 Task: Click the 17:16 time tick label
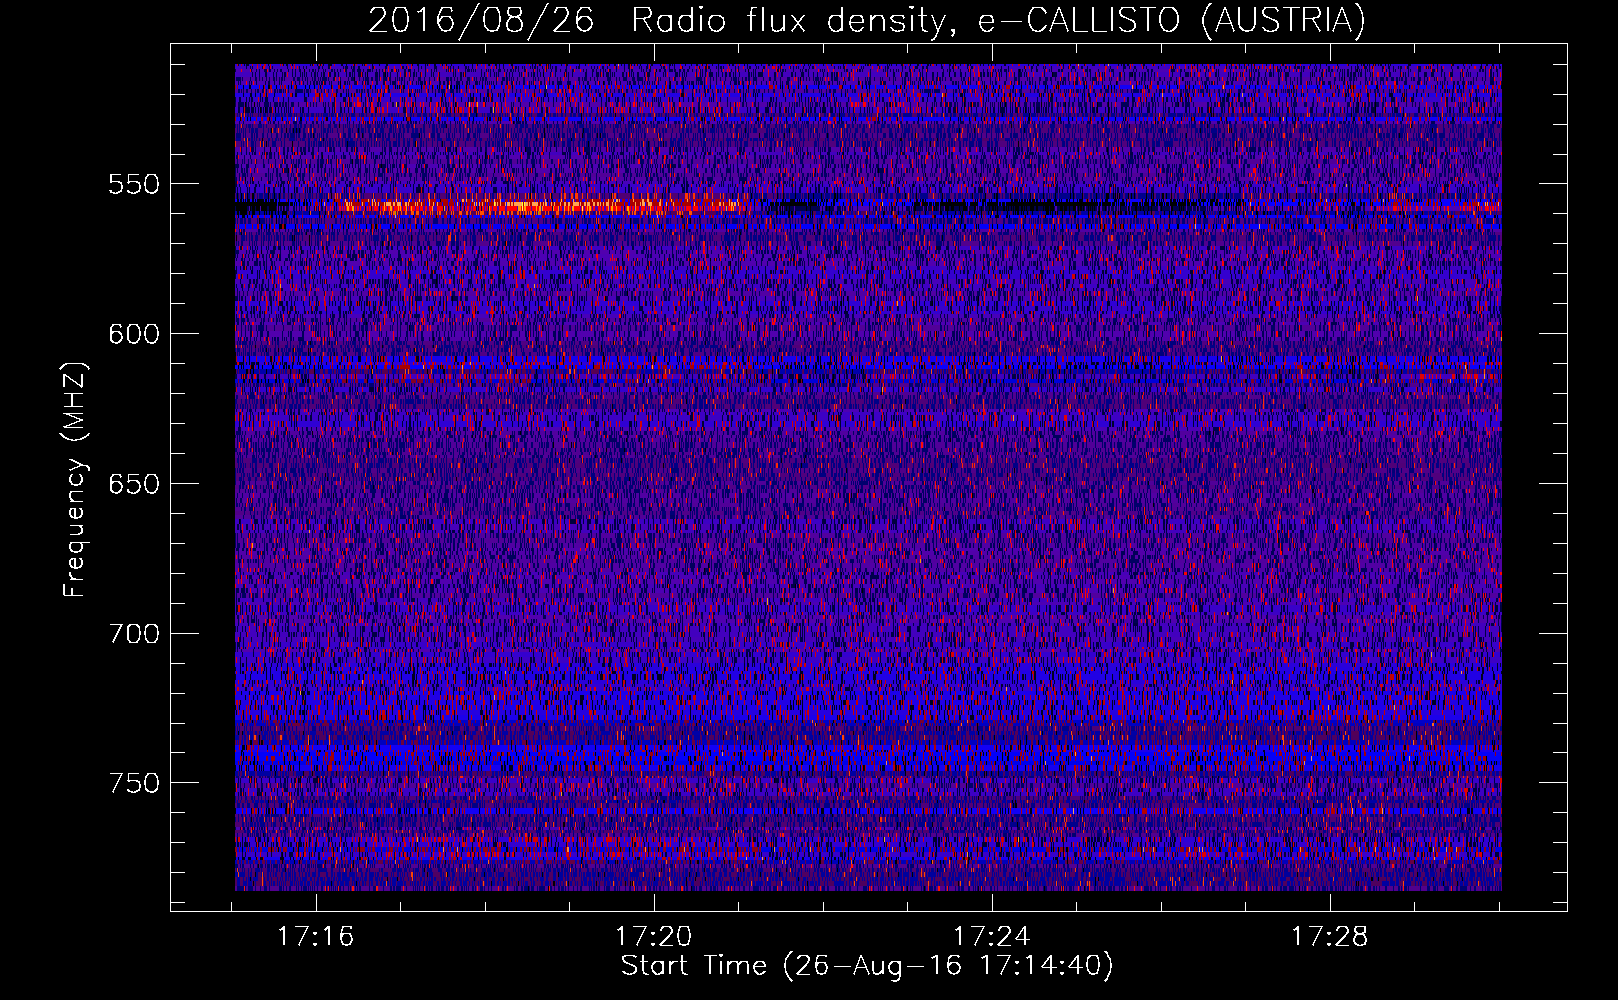pos(316,937)
